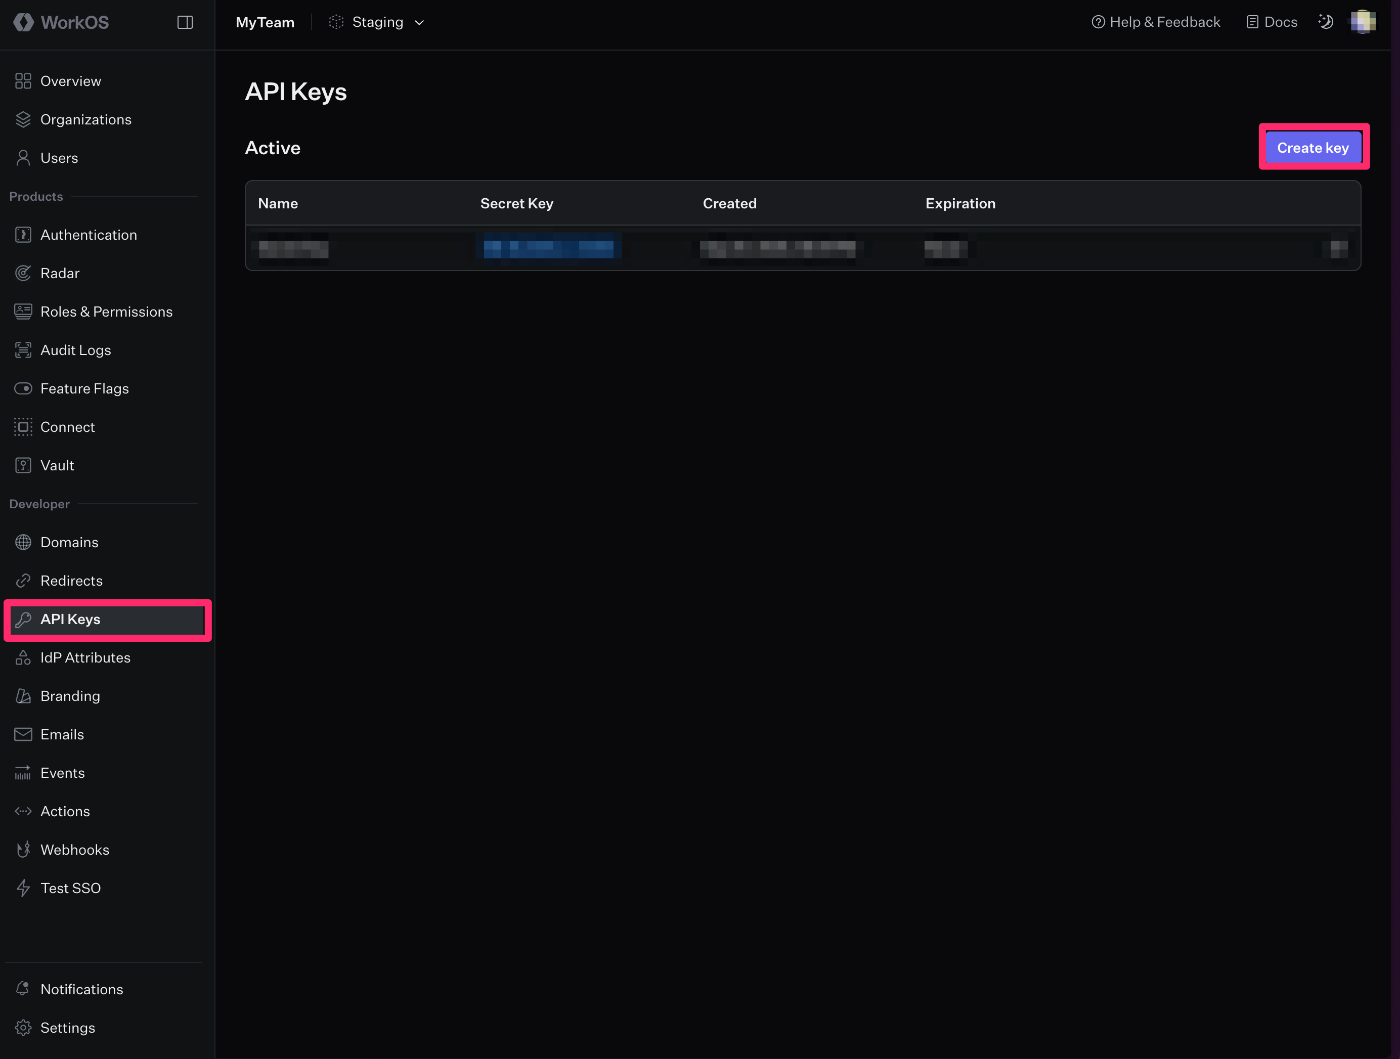Image resolution: width=1400 pixels, height=1059 pixels.
Task: Open Branding settings
Action: tap(70, 695)
